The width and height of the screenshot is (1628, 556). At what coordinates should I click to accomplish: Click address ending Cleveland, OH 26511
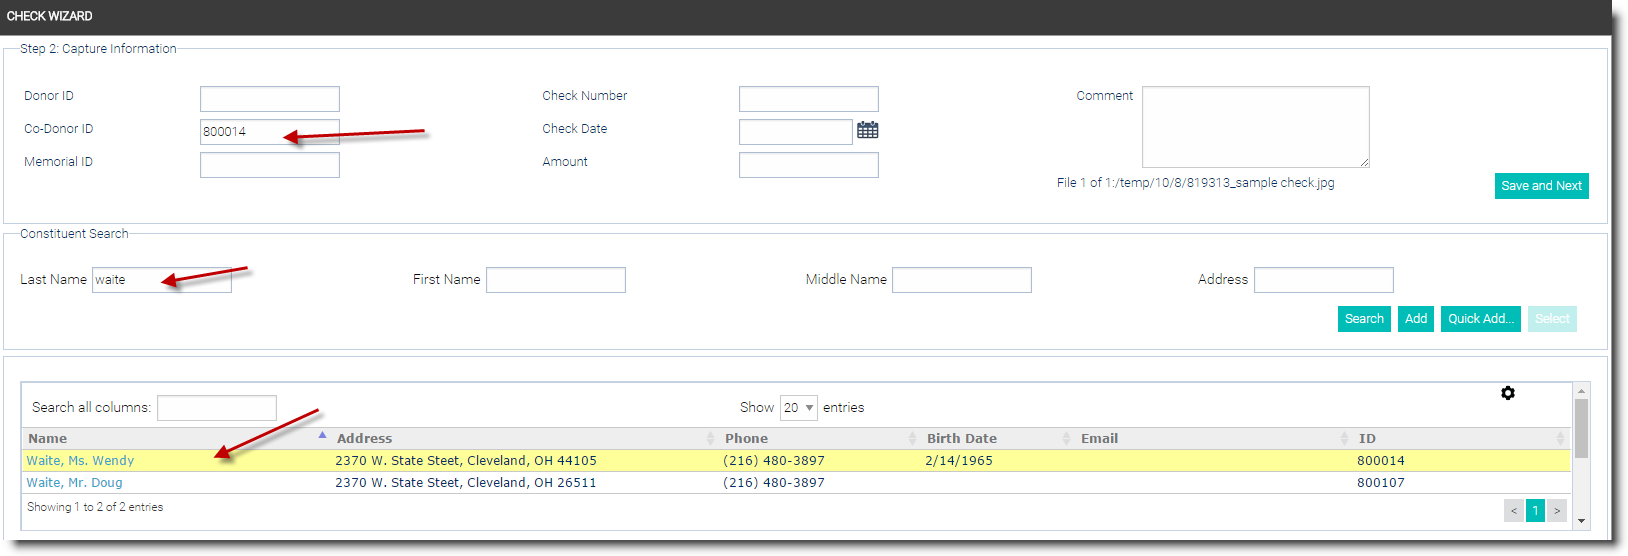[x=466, y=483]
